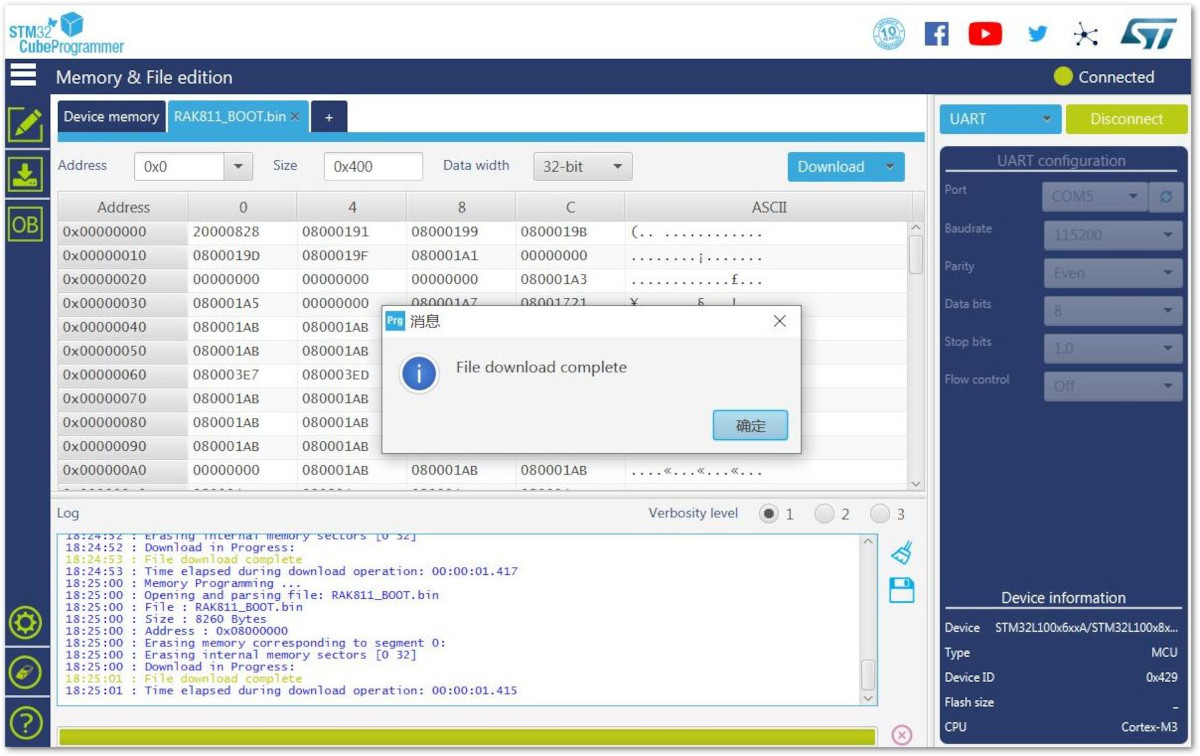Screen dimensions: 1200x756
Task: Open Memory & File edition pencil icon
Action: tap(24, 124)
